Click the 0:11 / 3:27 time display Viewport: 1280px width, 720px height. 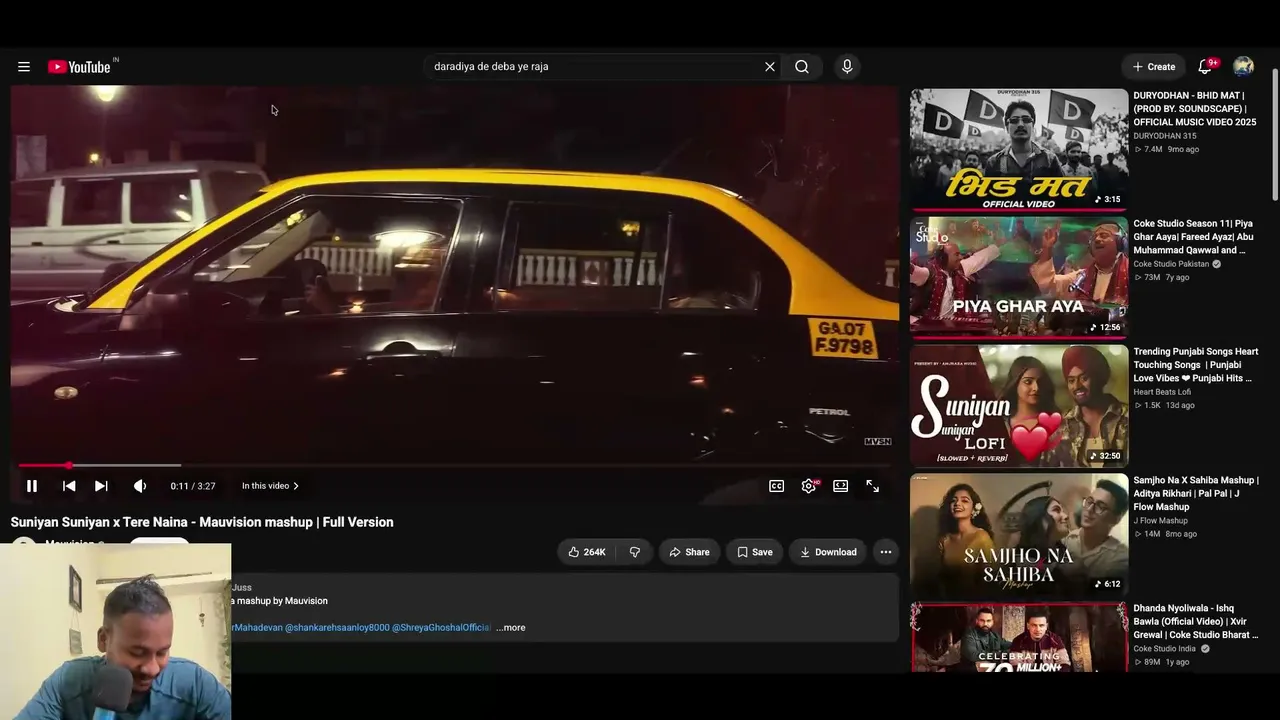coord(193,486)
